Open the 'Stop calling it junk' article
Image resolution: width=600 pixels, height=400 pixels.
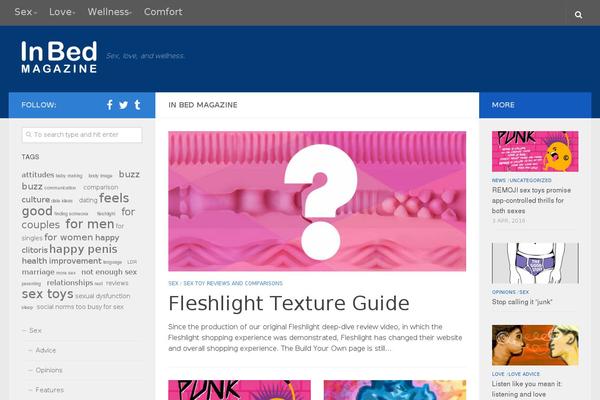click(x=522, y=302)
